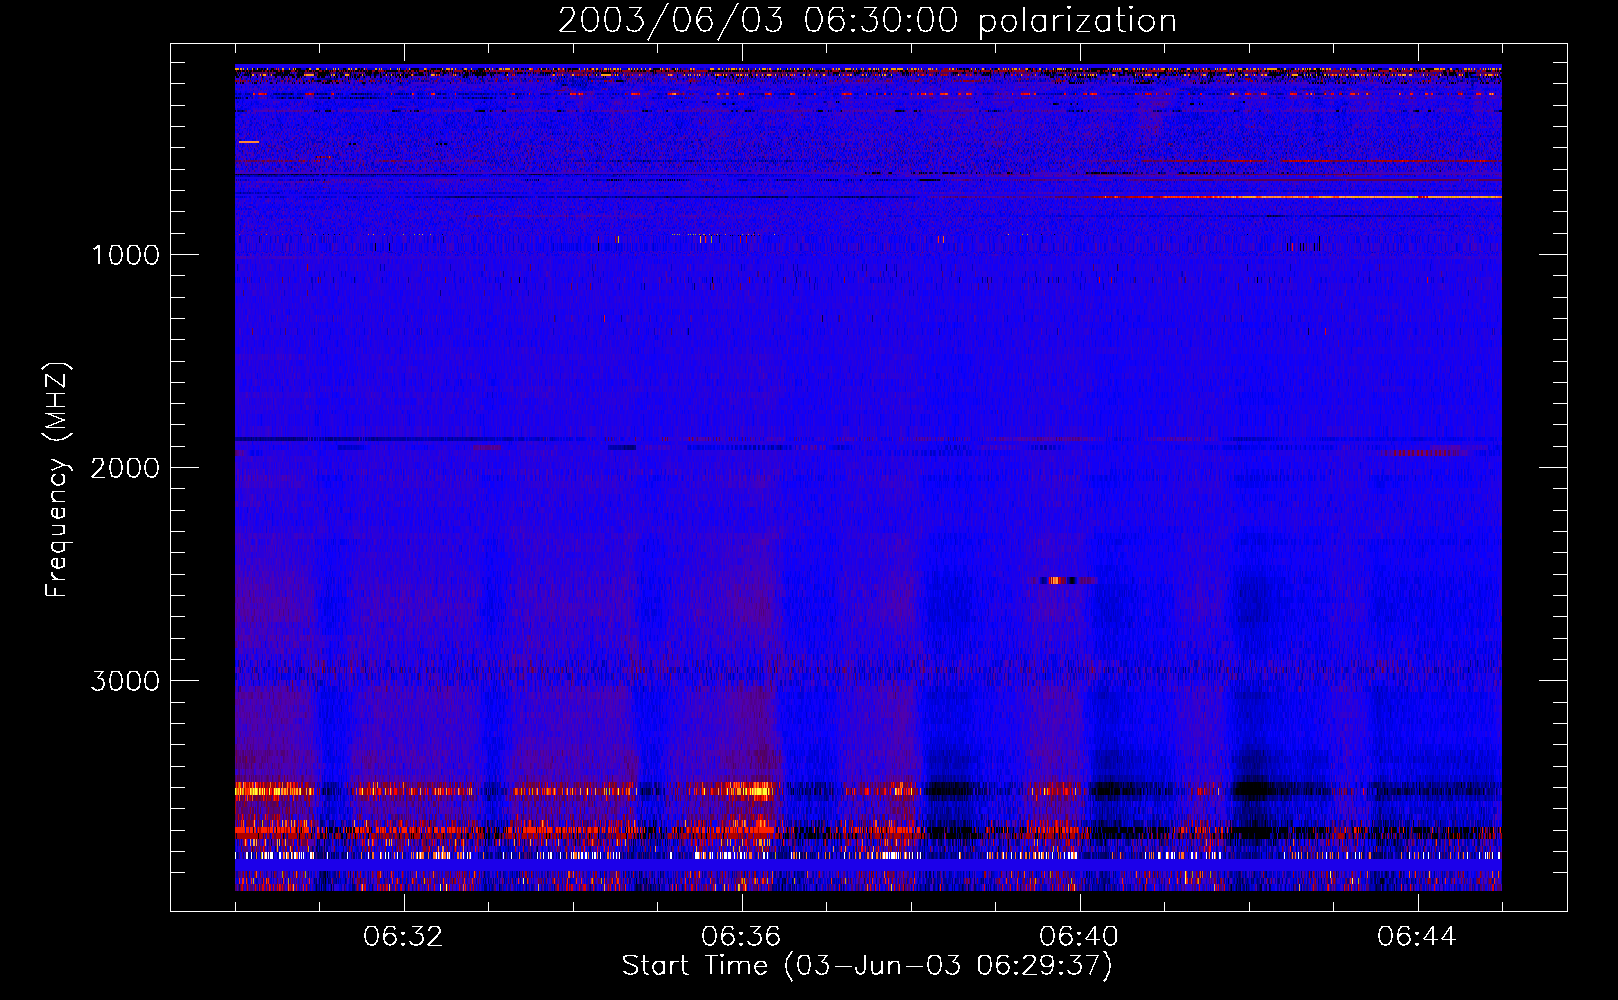Click the 06:36 time tick label
Screen dimensions: 1618x1000
coord(741,937)
